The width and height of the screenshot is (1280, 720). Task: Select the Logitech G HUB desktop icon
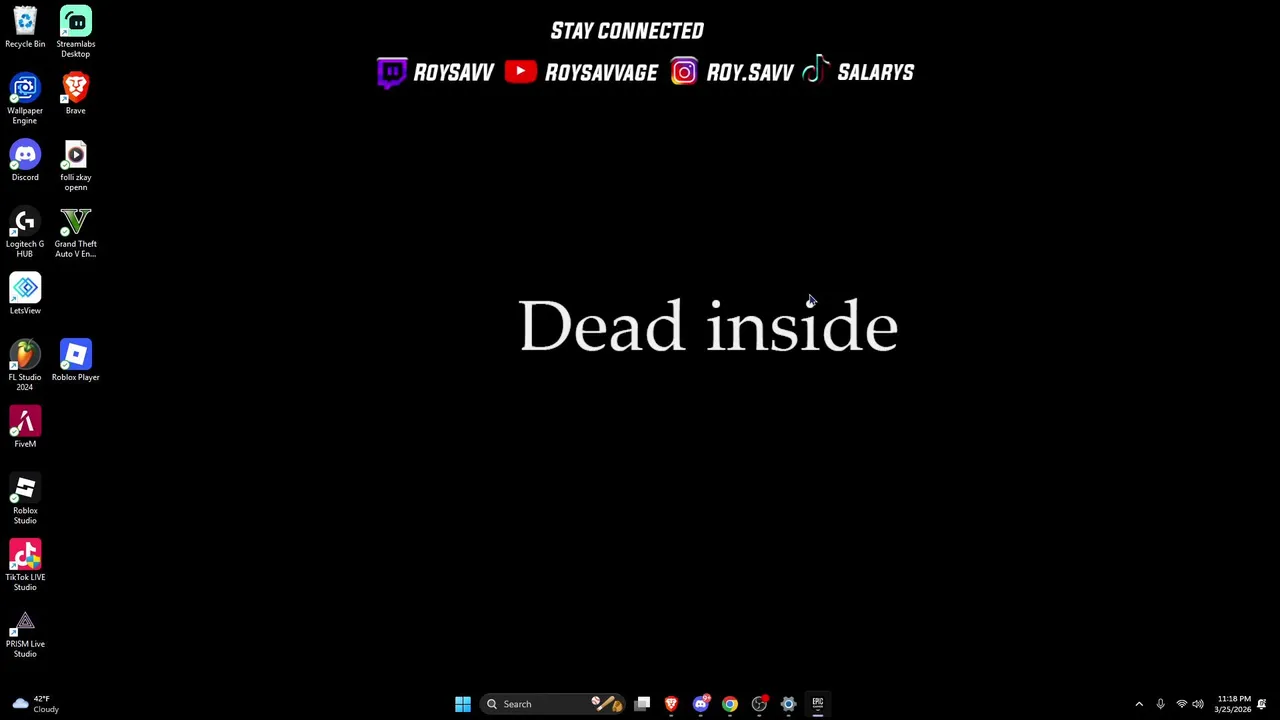click(x=25, y=232)
